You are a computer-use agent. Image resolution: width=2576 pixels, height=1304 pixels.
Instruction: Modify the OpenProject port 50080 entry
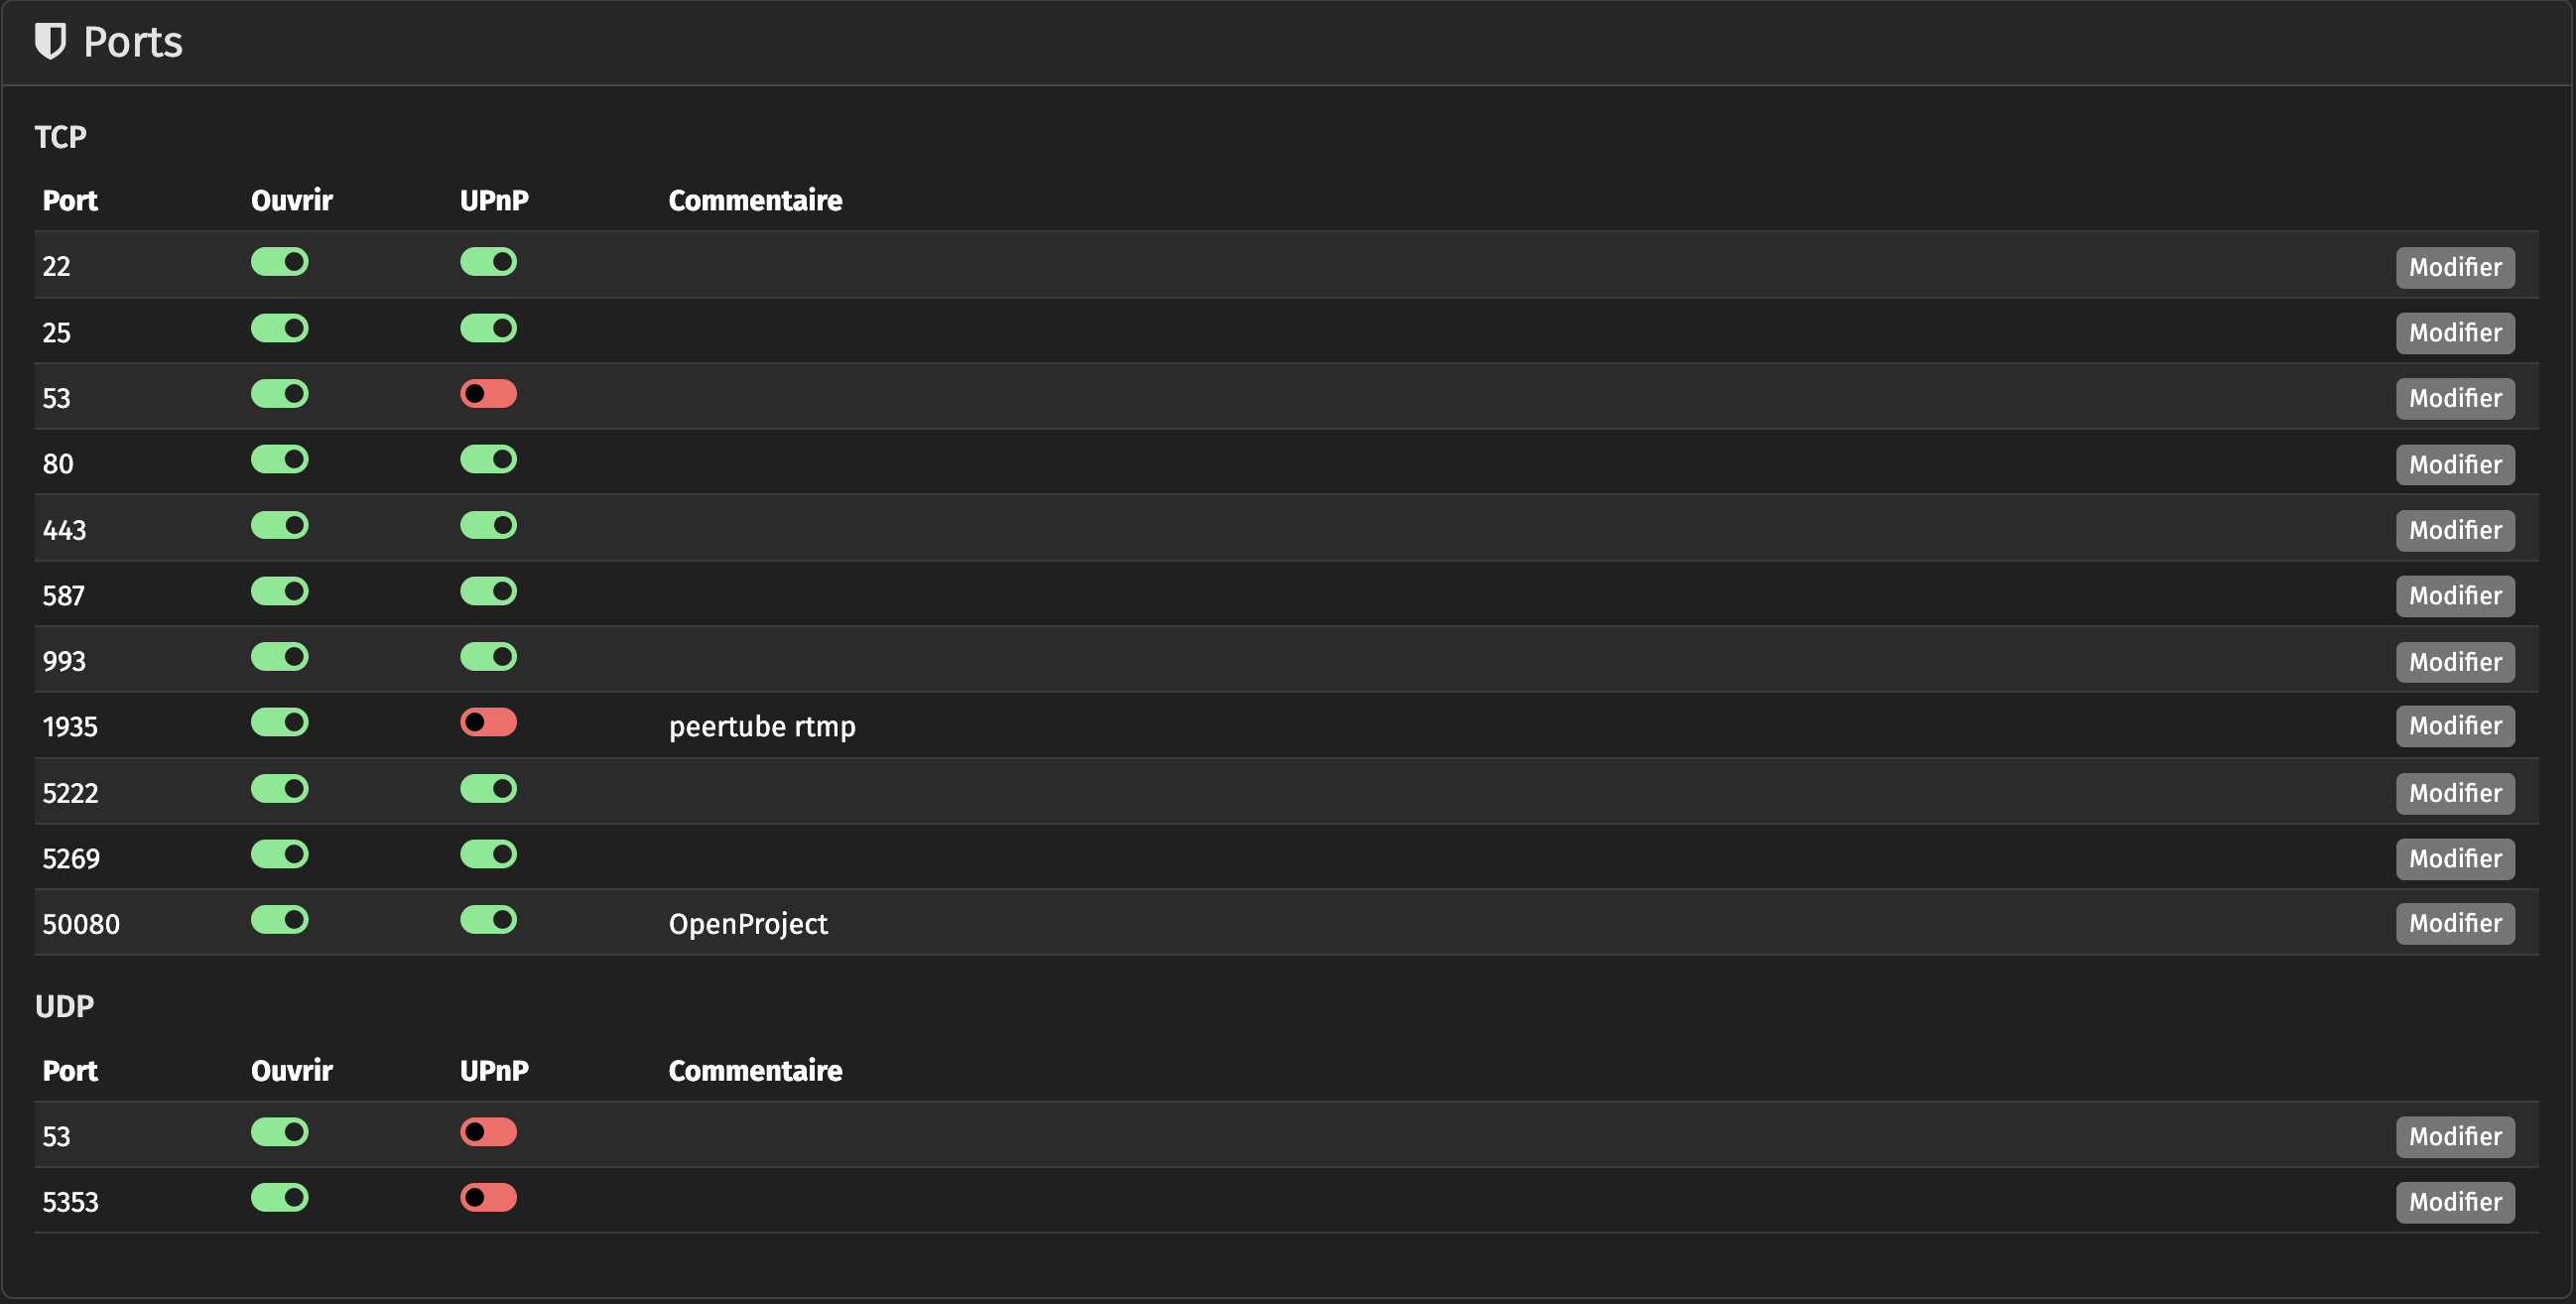tap(2454, 923)
